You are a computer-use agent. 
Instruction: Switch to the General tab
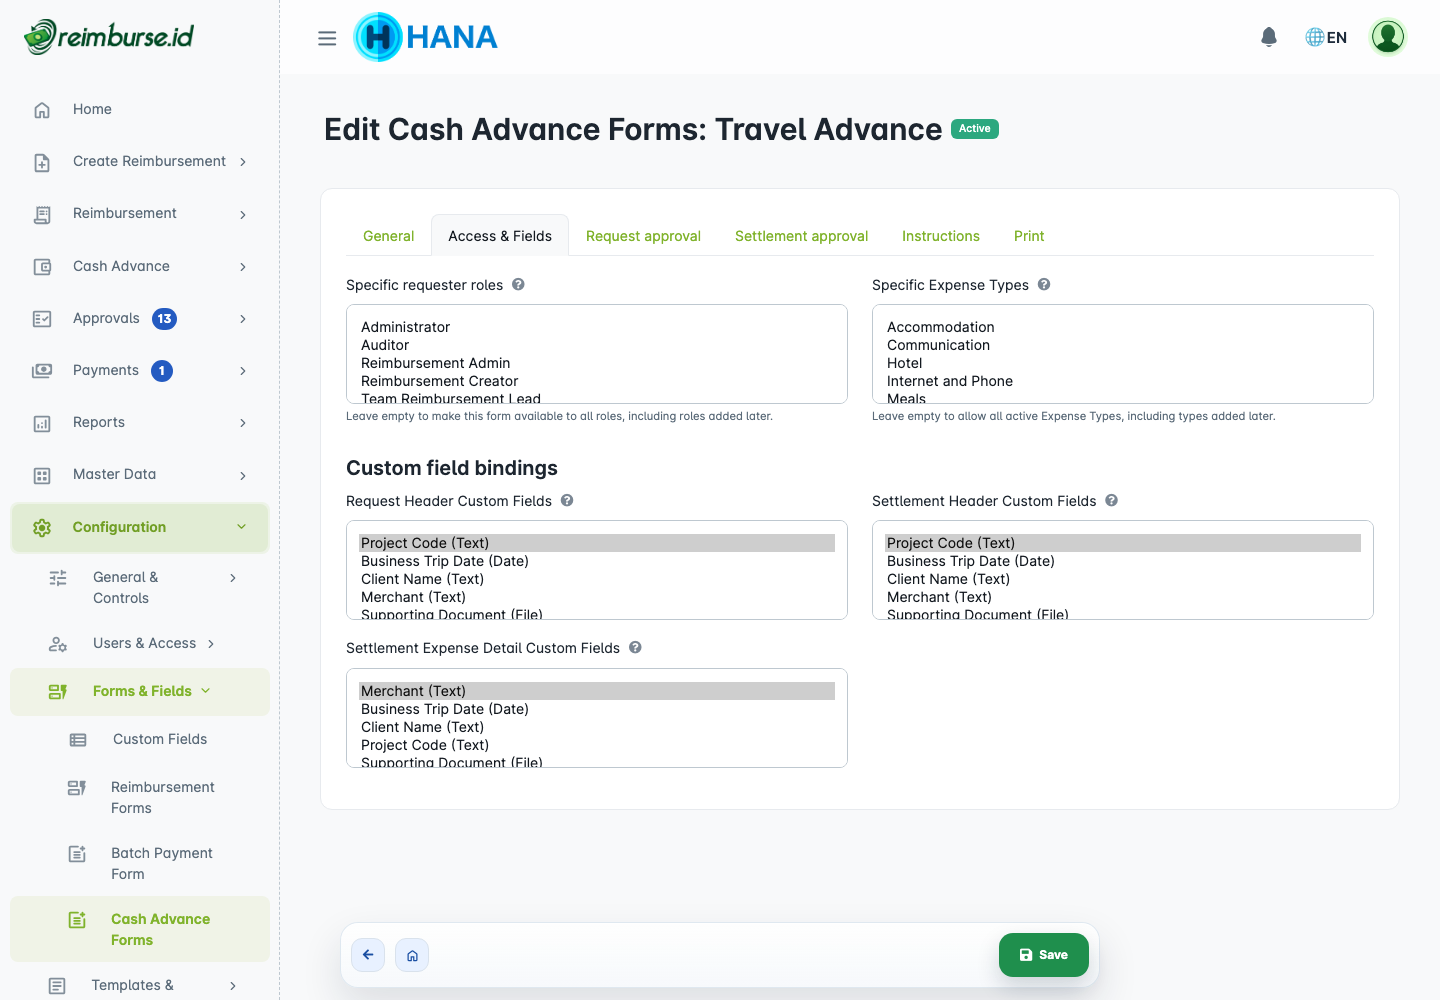click(x=388, y=236)
